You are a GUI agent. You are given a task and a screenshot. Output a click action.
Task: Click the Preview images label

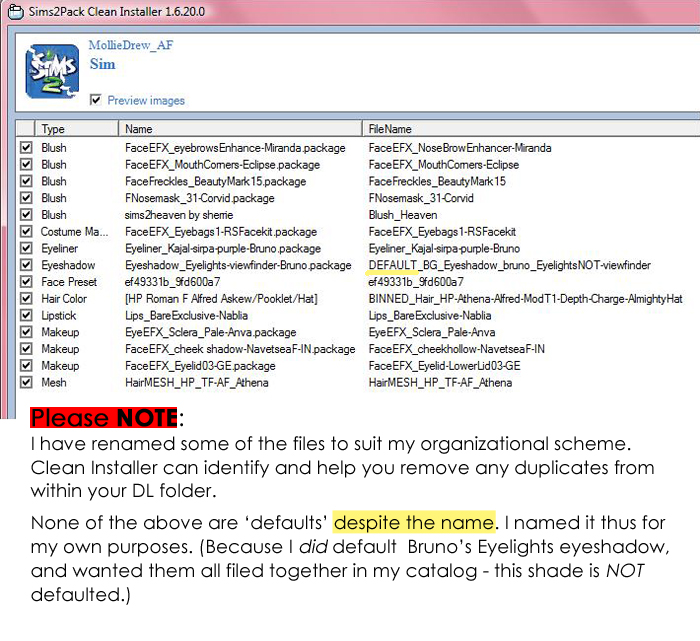pos(146,100)
